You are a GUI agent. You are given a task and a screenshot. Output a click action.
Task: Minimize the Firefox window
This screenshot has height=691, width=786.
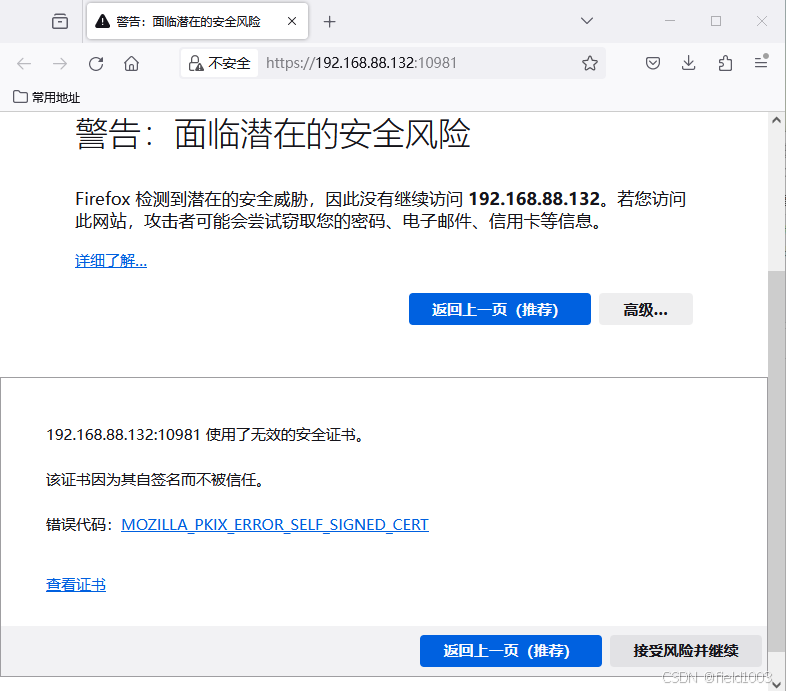coord(670,21)
